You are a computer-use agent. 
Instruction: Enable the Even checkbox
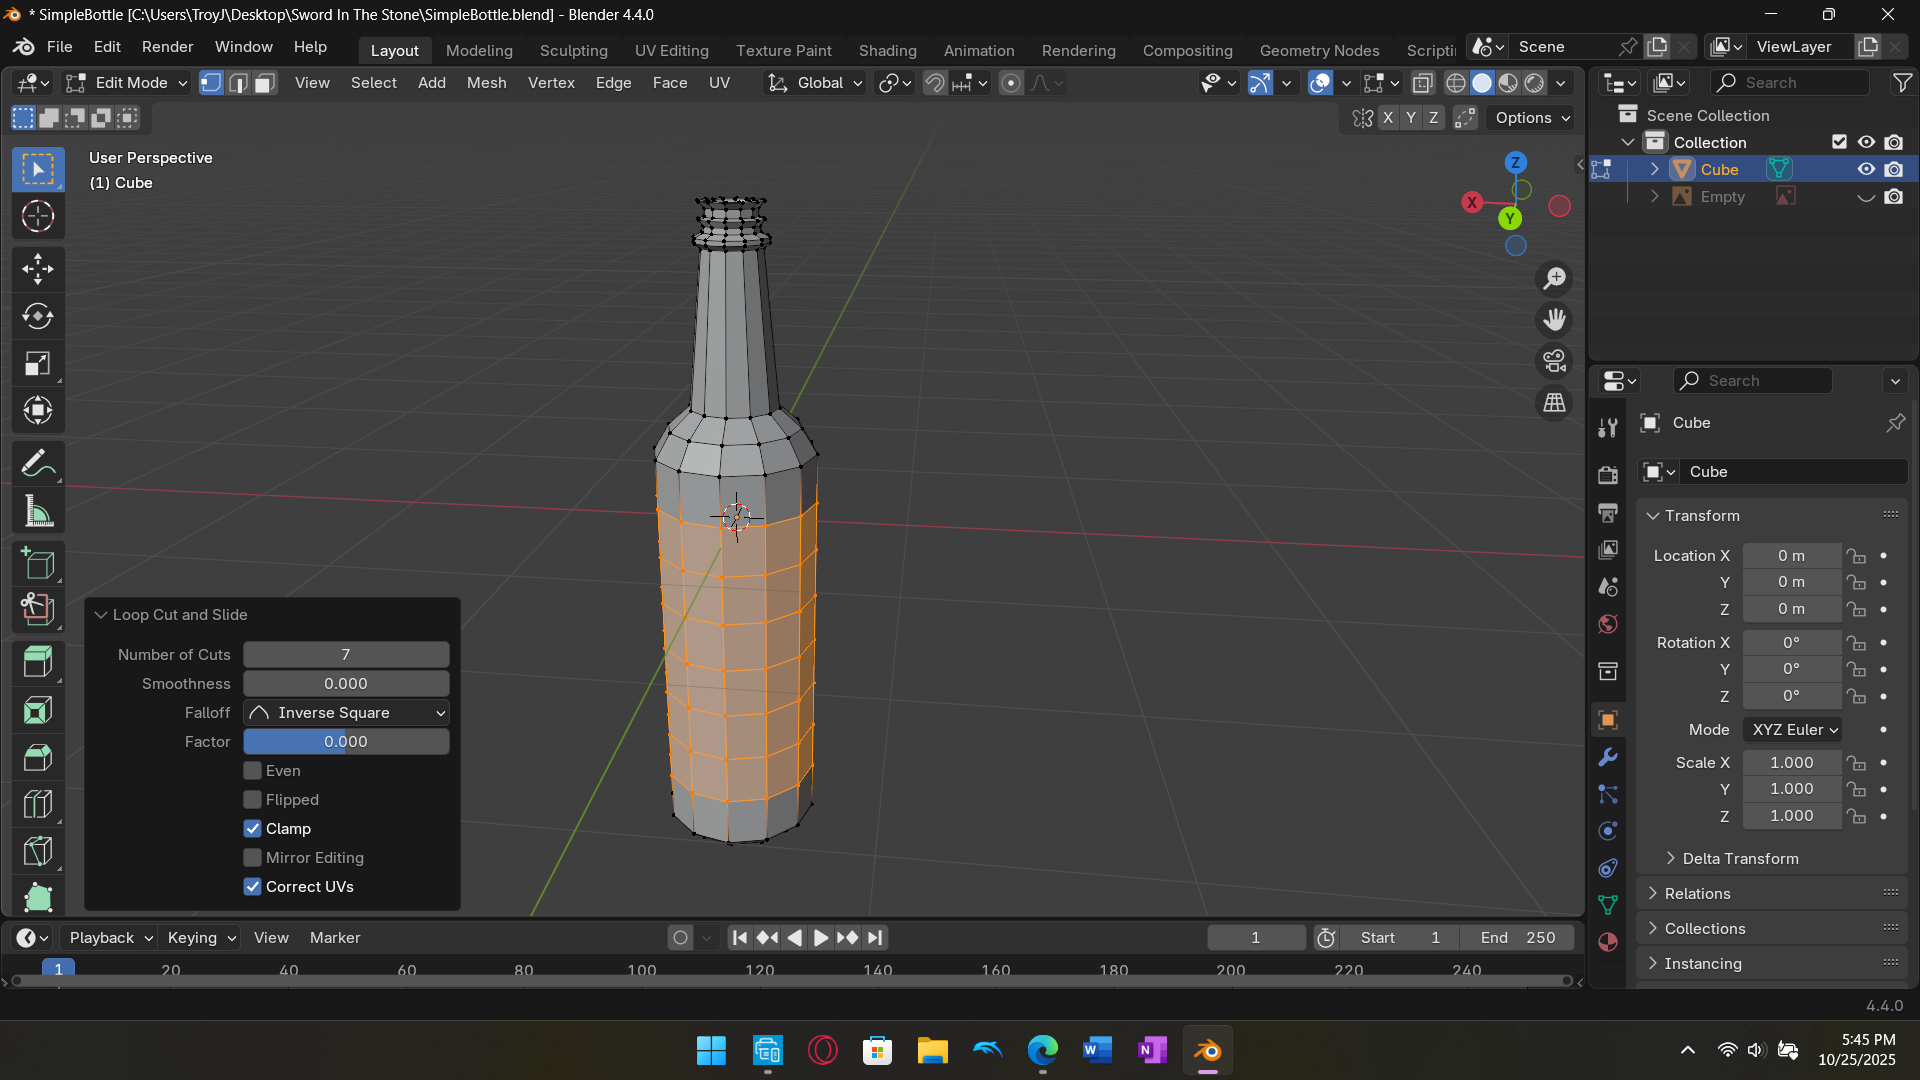253,771
